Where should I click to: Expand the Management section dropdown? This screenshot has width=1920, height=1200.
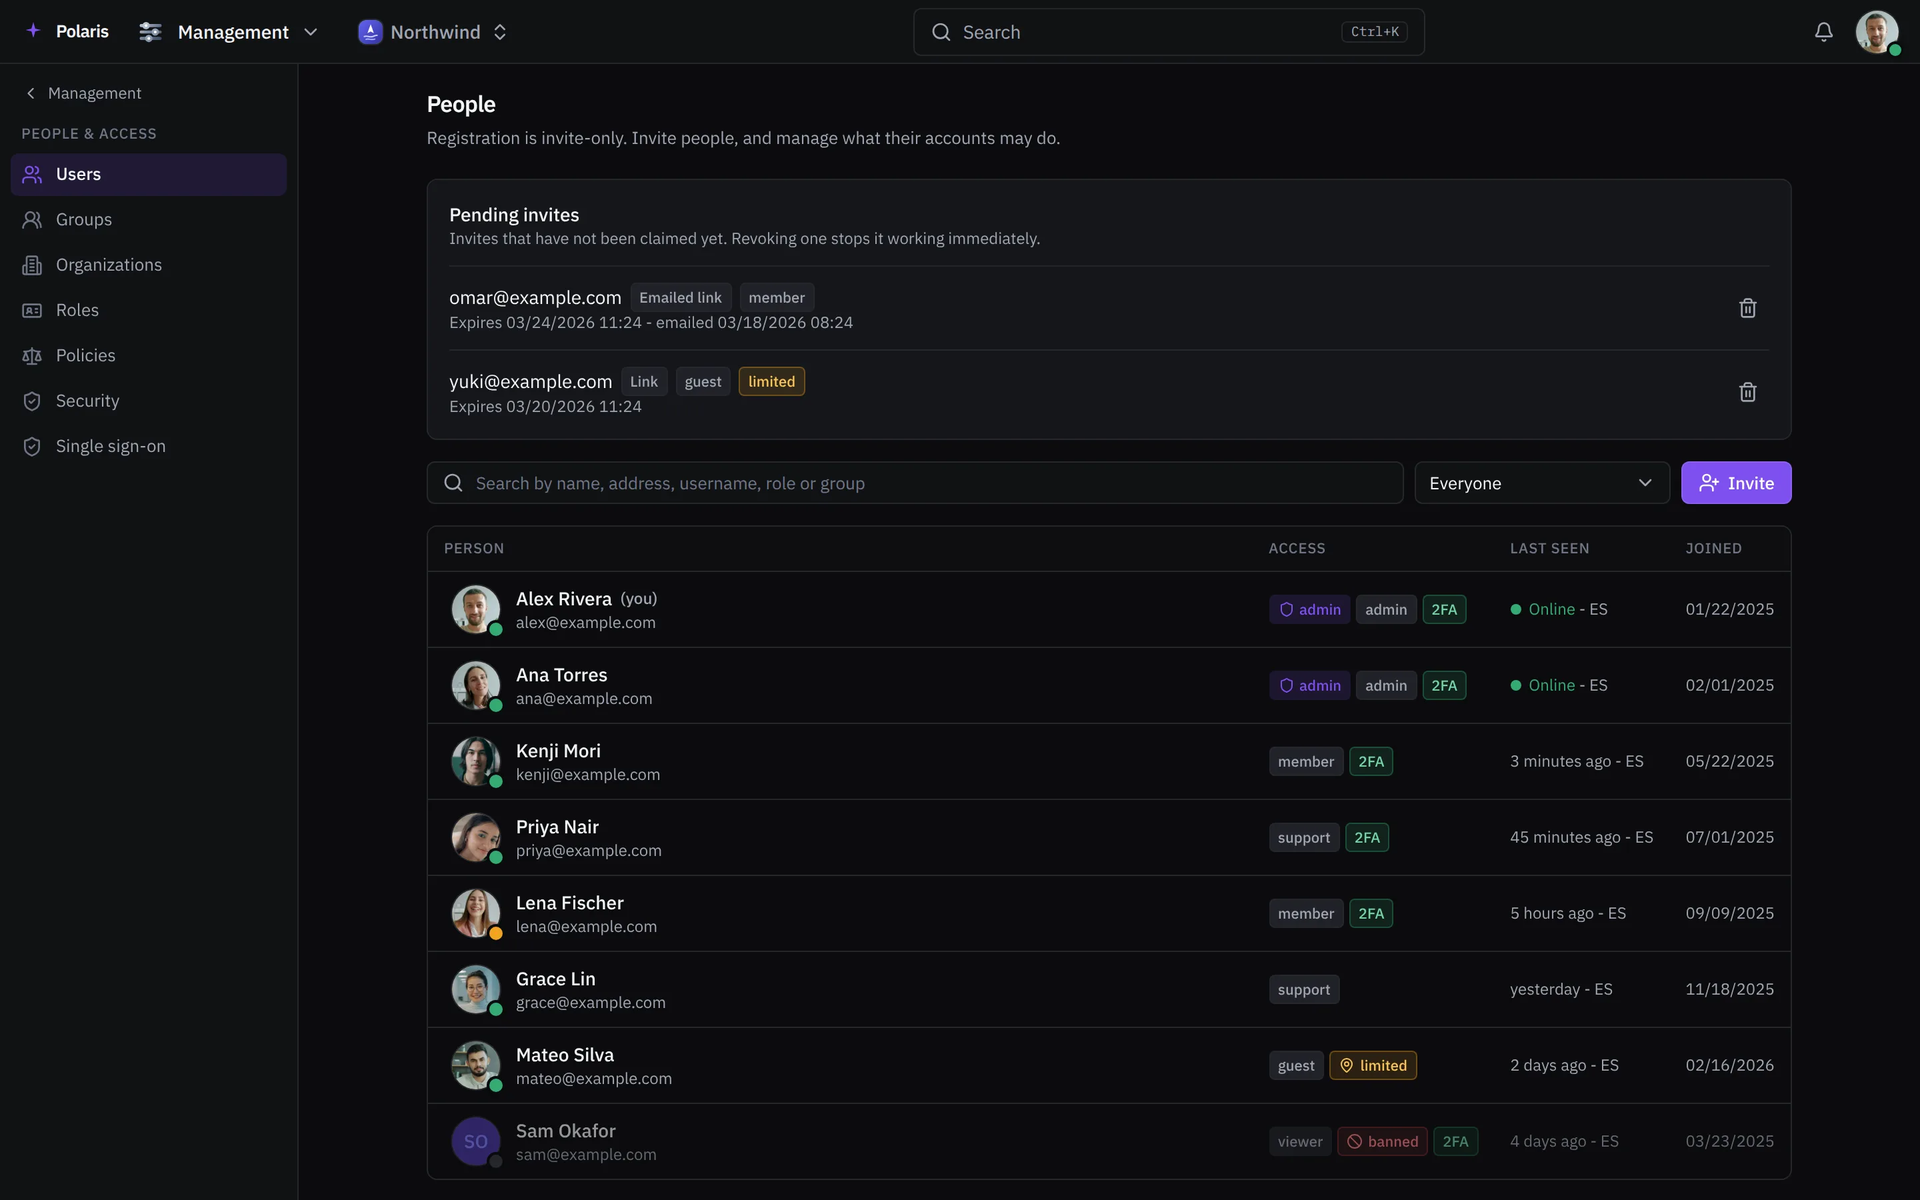(229, 32)
